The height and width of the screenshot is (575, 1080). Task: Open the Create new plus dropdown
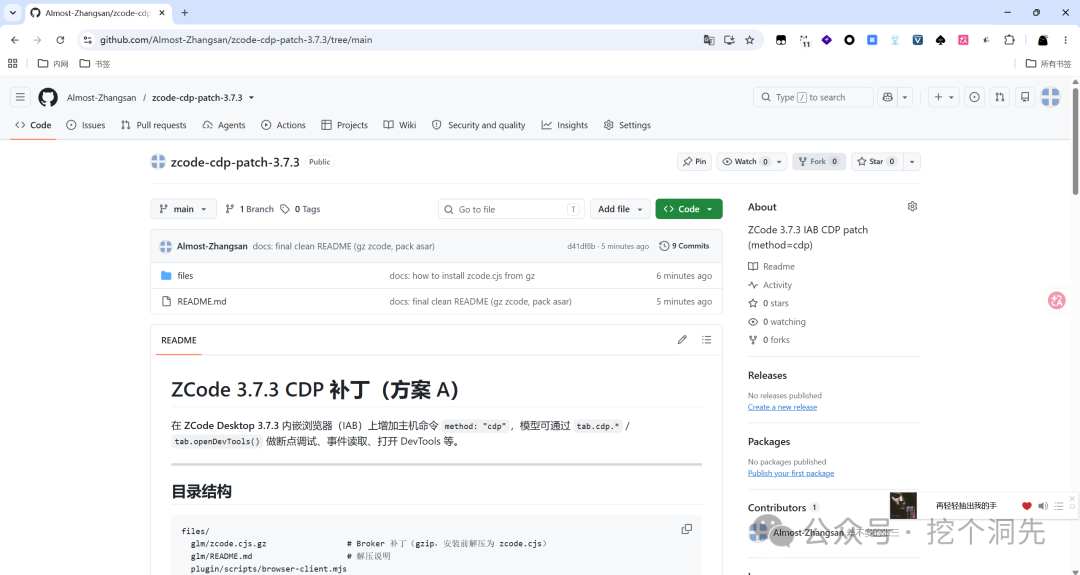click(944, 97)
